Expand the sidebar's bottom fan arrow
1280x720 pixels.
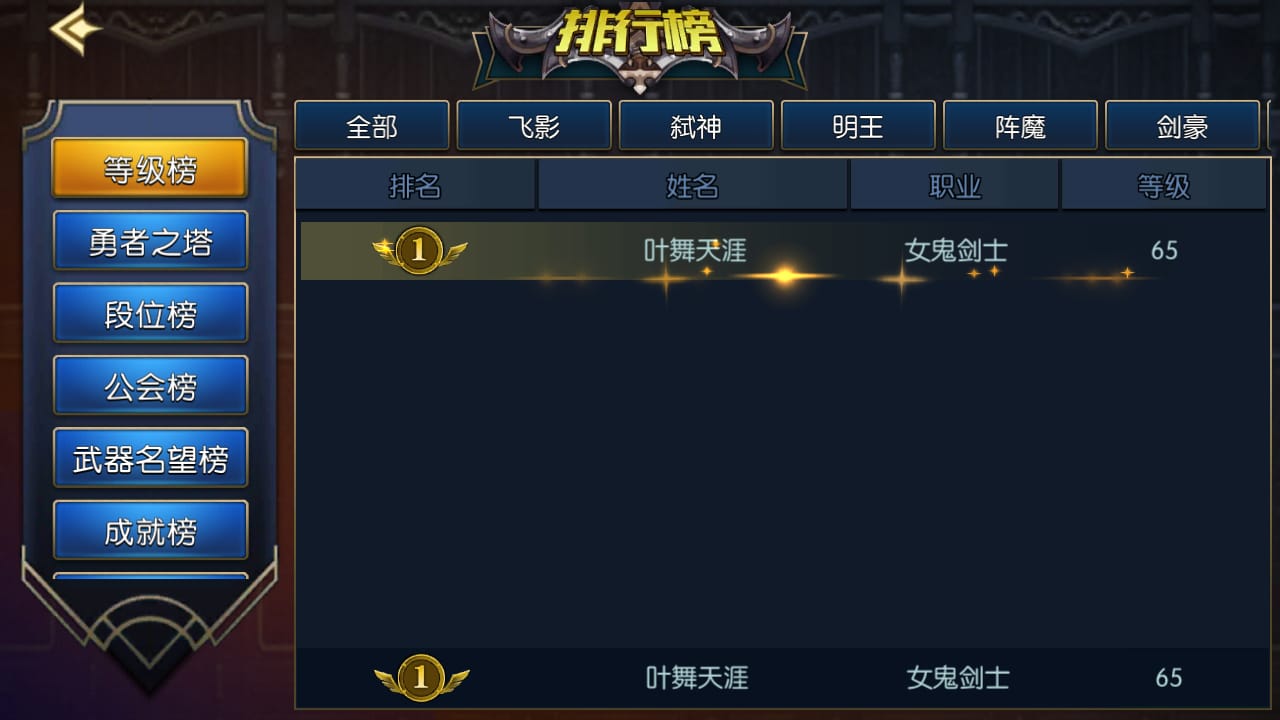[150, 638]
